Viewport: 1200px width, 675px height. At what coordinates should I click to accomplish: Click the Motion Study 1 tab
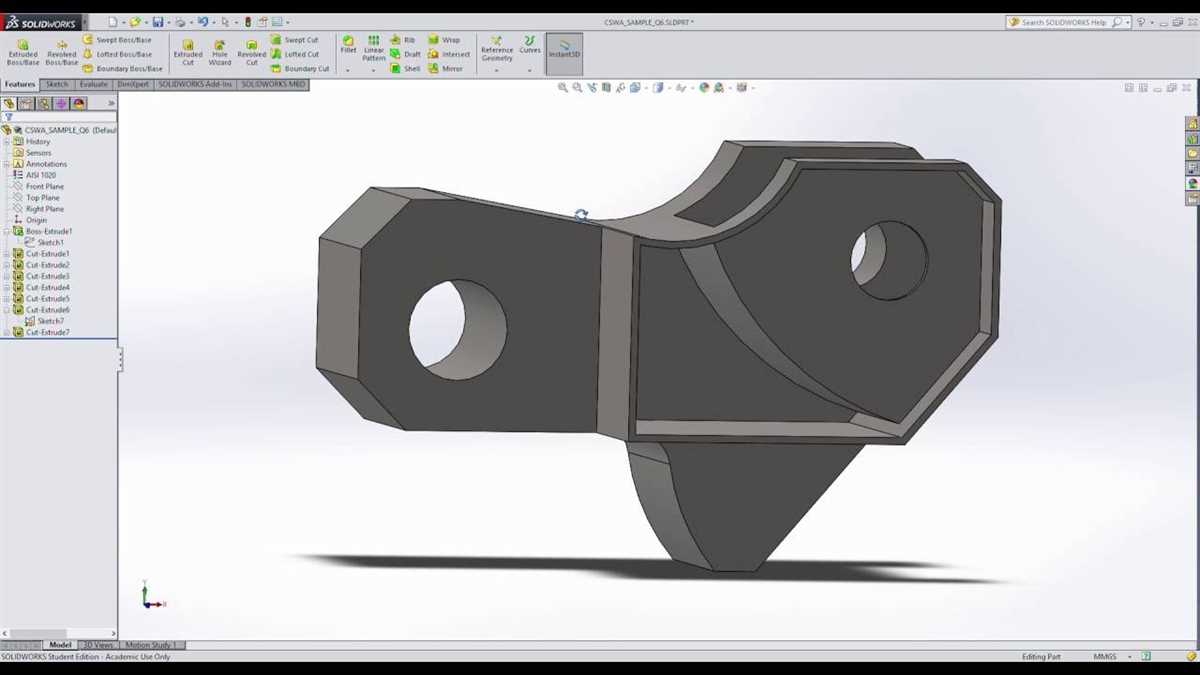click(150, 646)
